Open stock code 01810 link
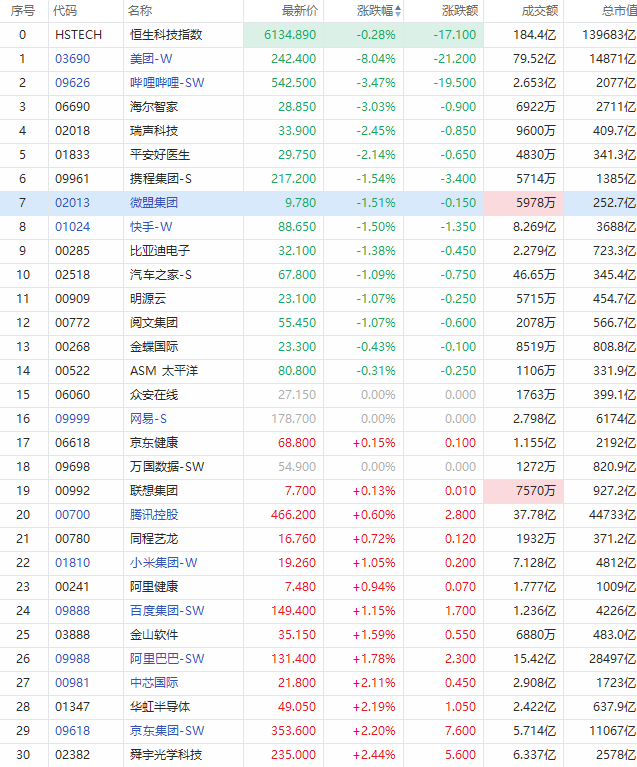 pyautogui.click(x=72, y=563)
